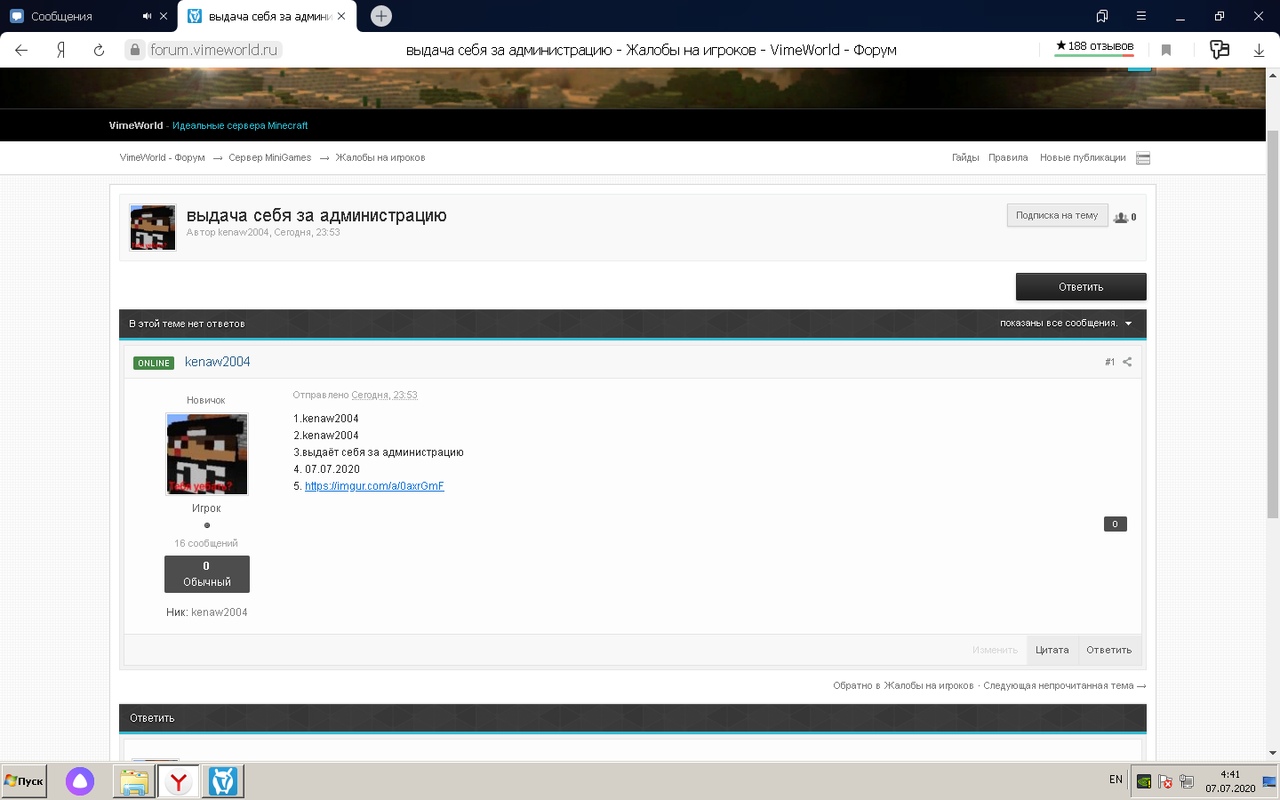Click the ONLINE status badge
Viewport: 1280px width, 800px height.
pyautogui.click(x=153, y=363)
